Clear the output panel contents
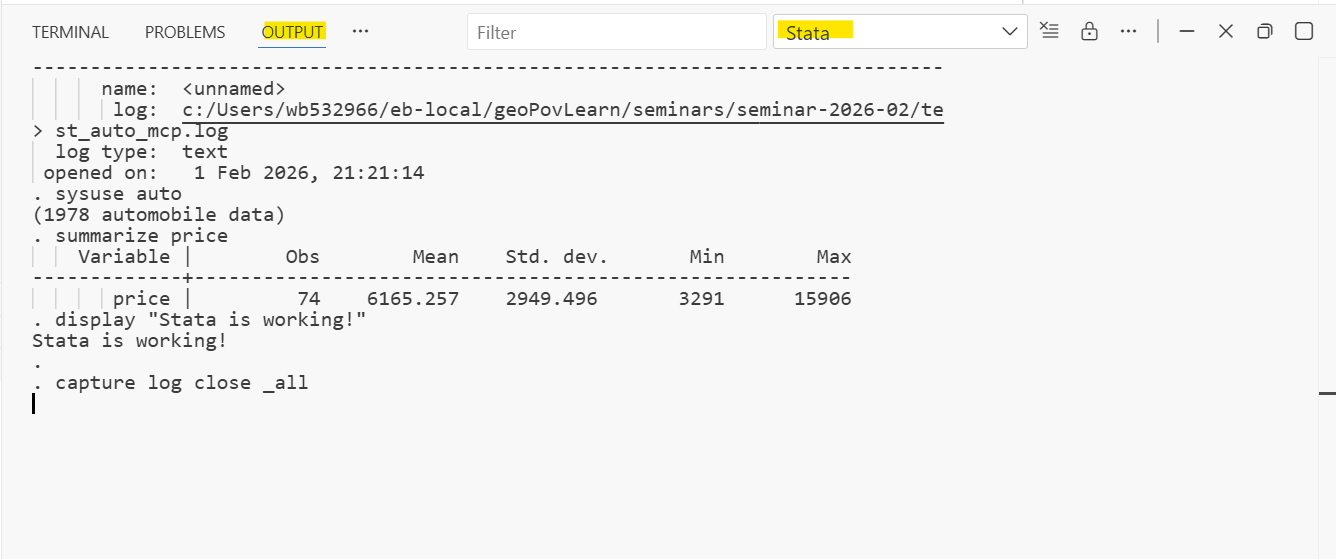The height and width of the screenshot is (559, 1336). click(x=1049, y=31)
